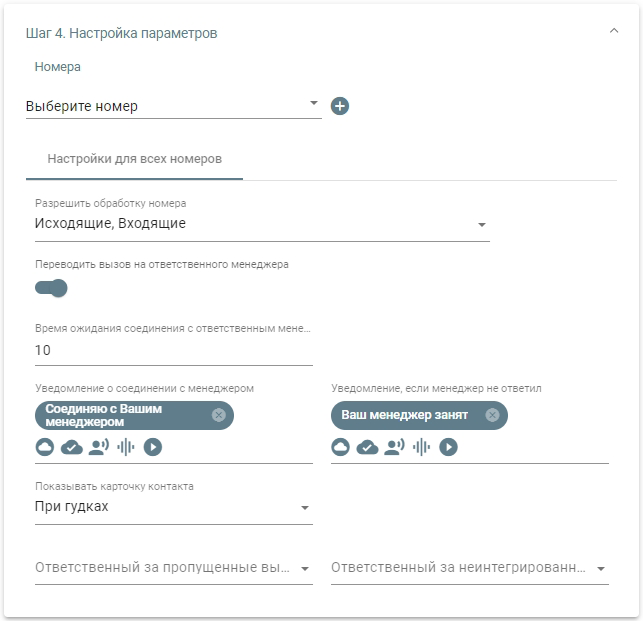Screen dimensions: 643x621
Task: Toggle 'Переводить вызов на ответственного менеджера' switch
Action: (51, 288)
